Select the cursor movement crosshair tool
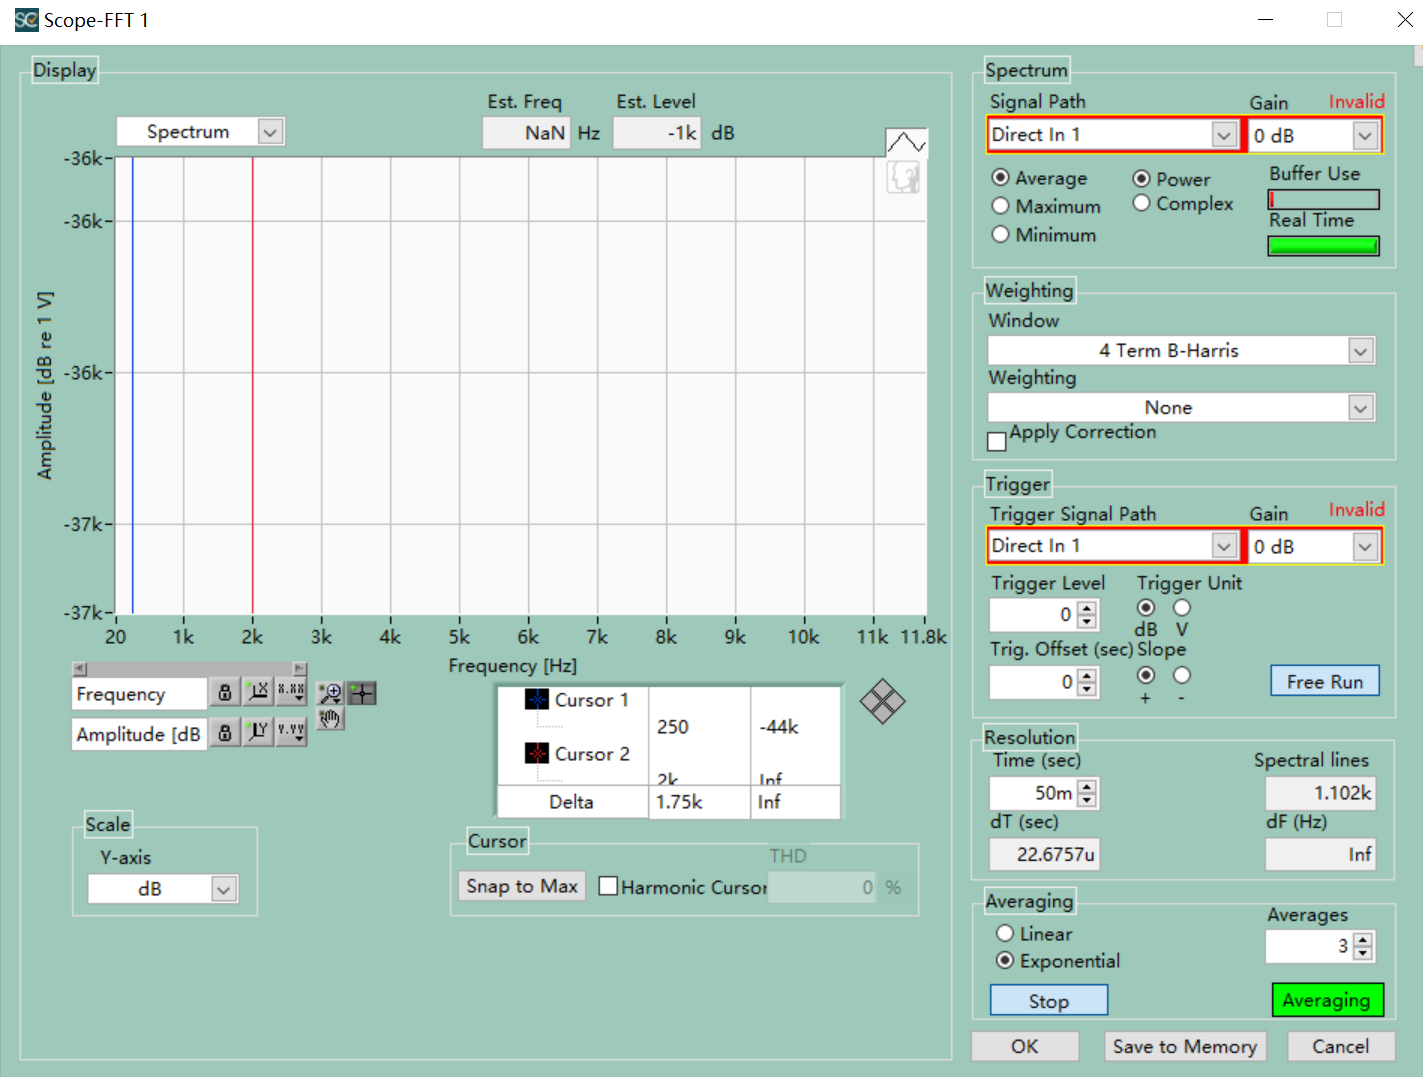The width and height of the screenshot is (1423, 1077). 362,693
